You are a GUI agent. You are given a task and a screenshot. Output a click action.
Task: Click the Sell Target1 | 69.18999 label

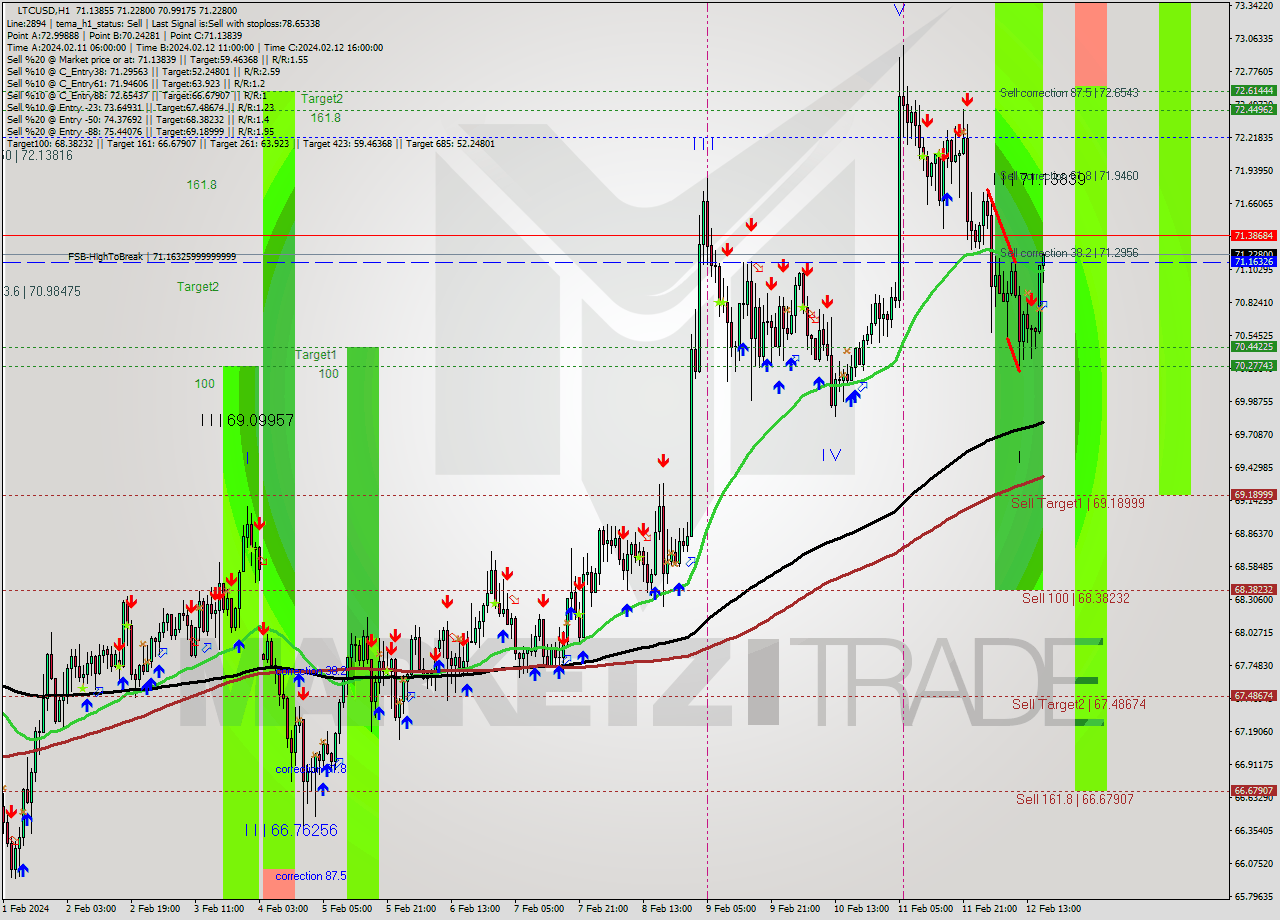1077,504
